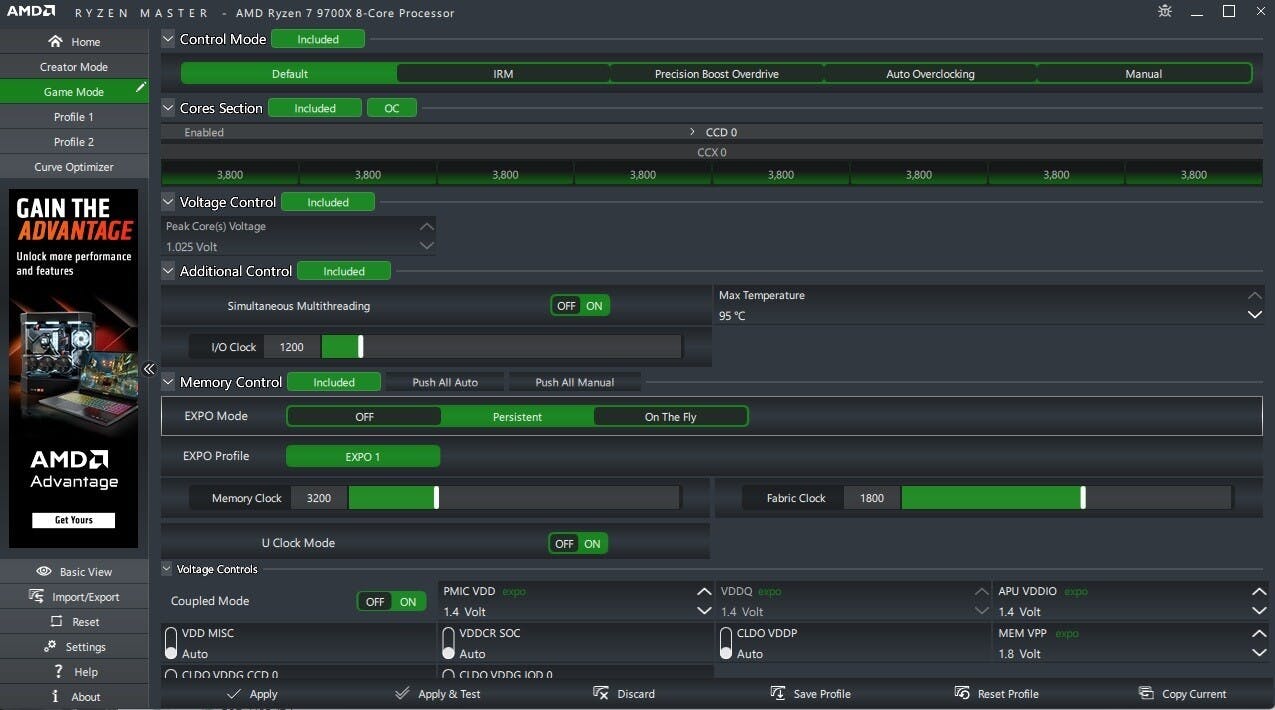This screenshot has width=1275, height=710.
Task: Collapse the Memory Control section
Action: point(168,382)
